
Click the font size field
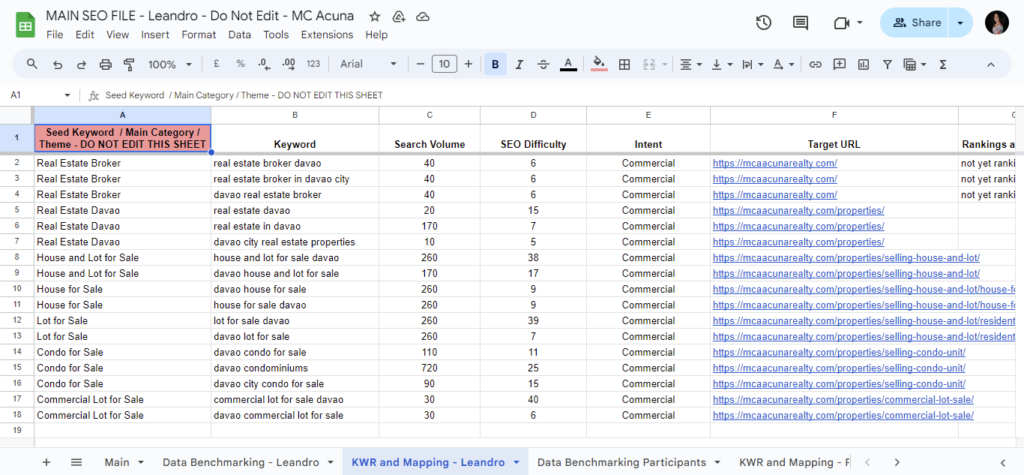[444, 64]
